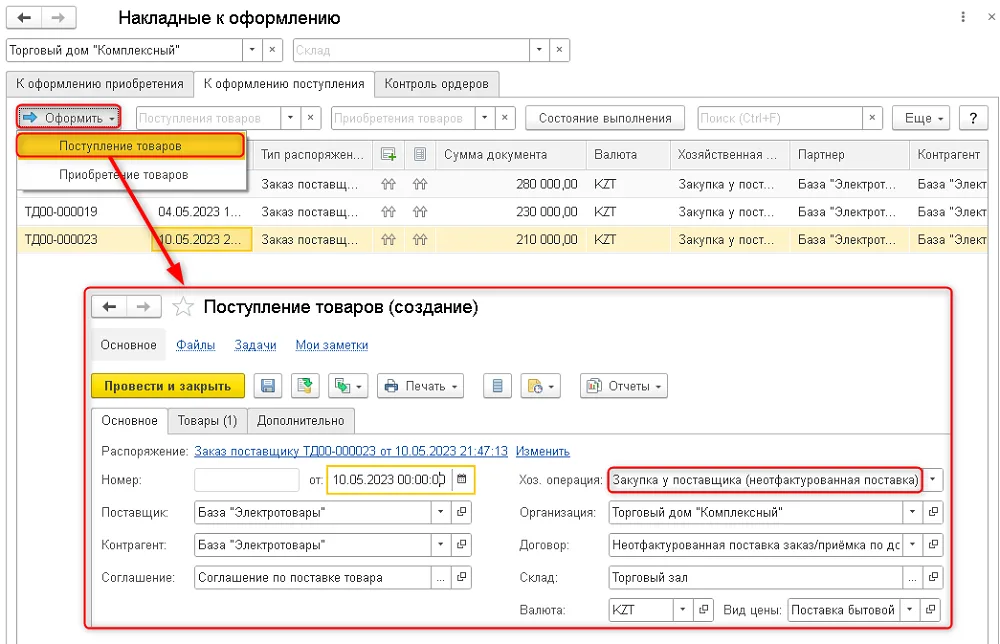This screenshot has width=1000, height=644.
Task: Expand the Поставщик dropdown arrow
Action: (441, 512)
